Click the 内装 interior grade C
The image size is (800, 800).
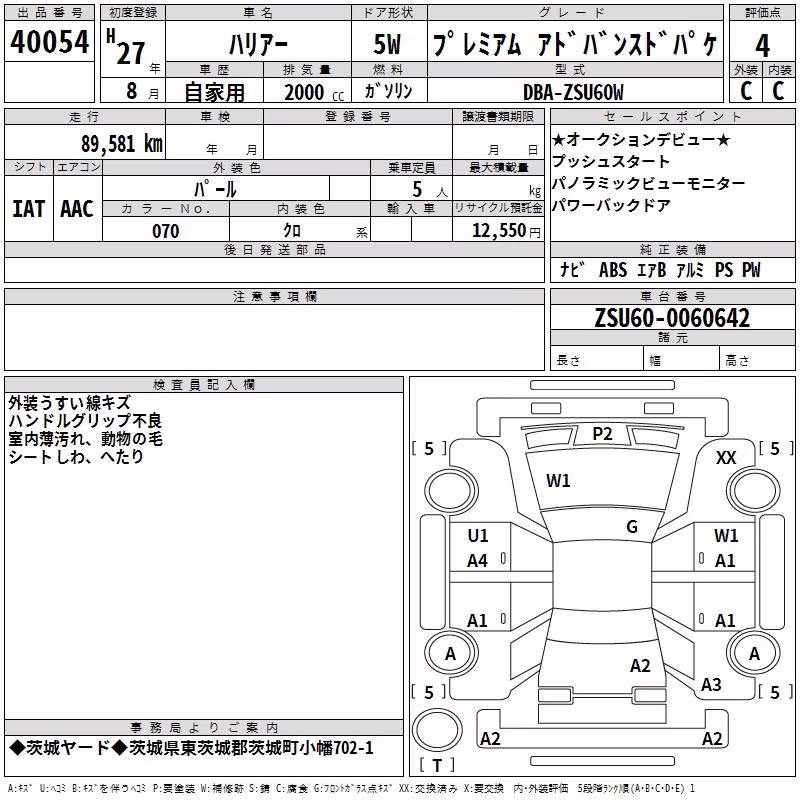[x=779, y=90]
